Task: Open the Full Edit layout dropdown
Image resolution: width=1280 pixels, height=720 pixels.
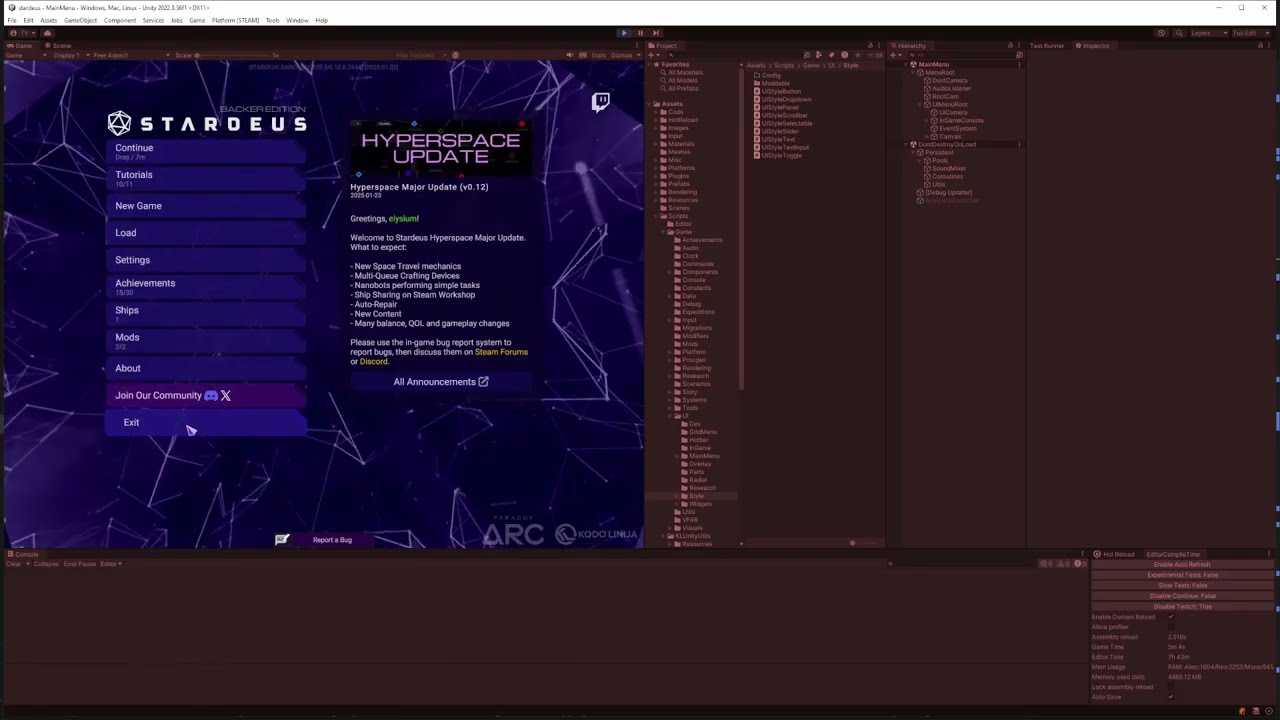Action: 1249,33
